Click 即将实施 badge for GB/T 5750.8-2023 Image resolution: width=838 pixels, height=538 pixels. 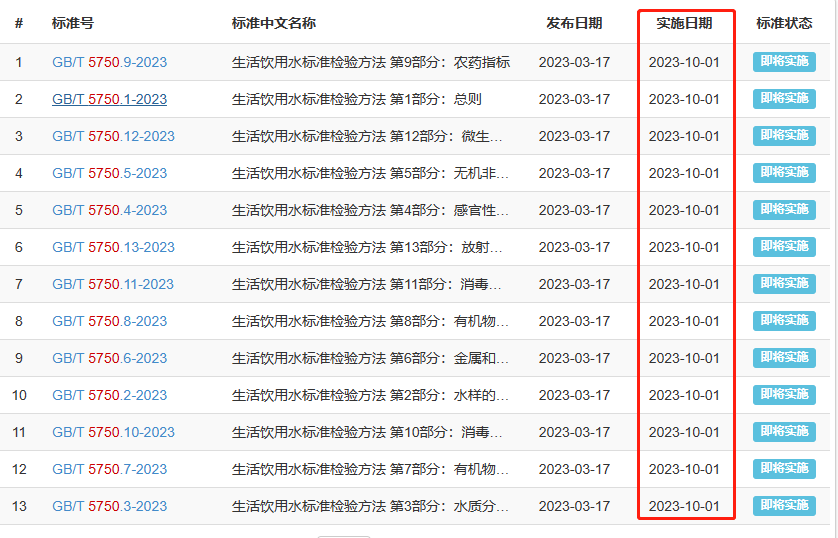784,321
